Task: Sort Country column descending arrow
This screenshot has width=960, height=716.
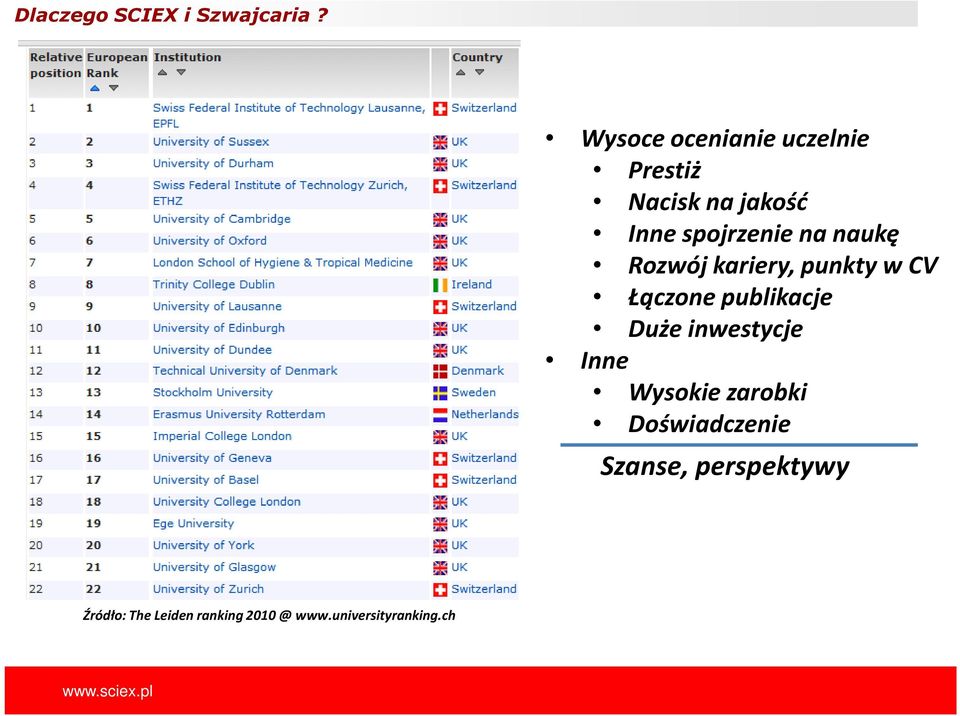Action: pyautogui.click(x=479, y=72)
